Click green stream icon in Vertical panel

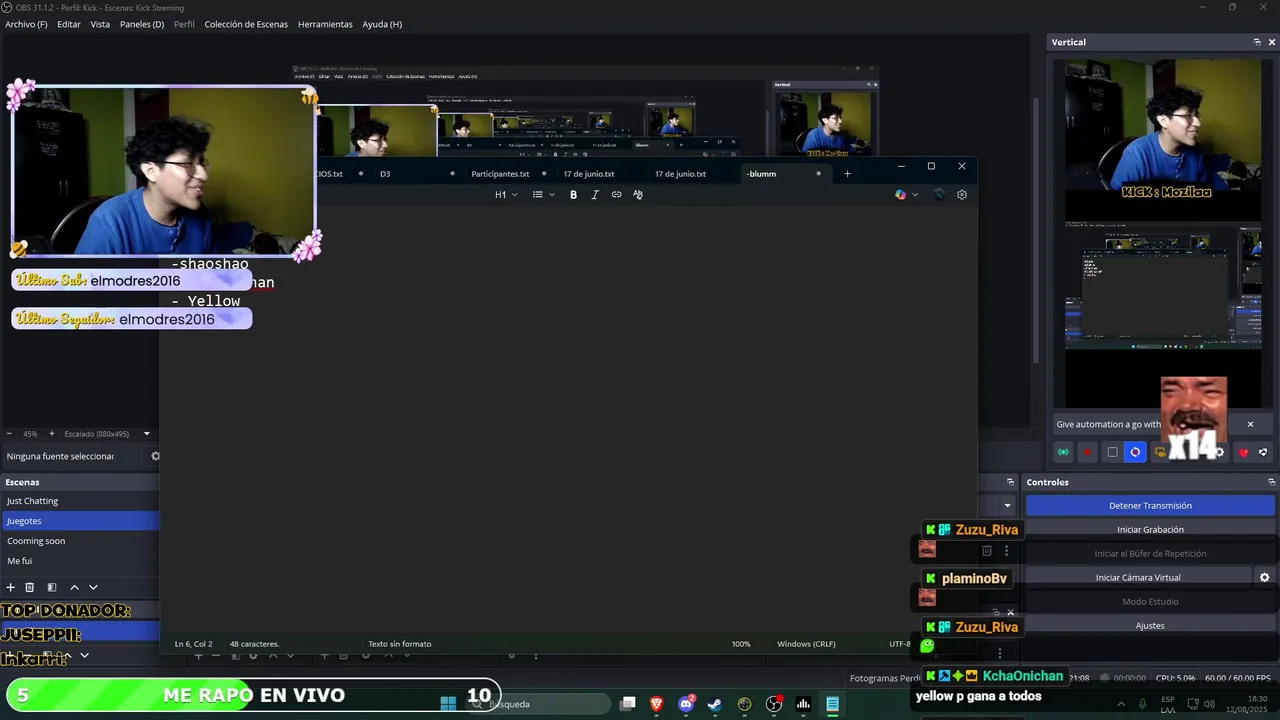[1063, 452]
